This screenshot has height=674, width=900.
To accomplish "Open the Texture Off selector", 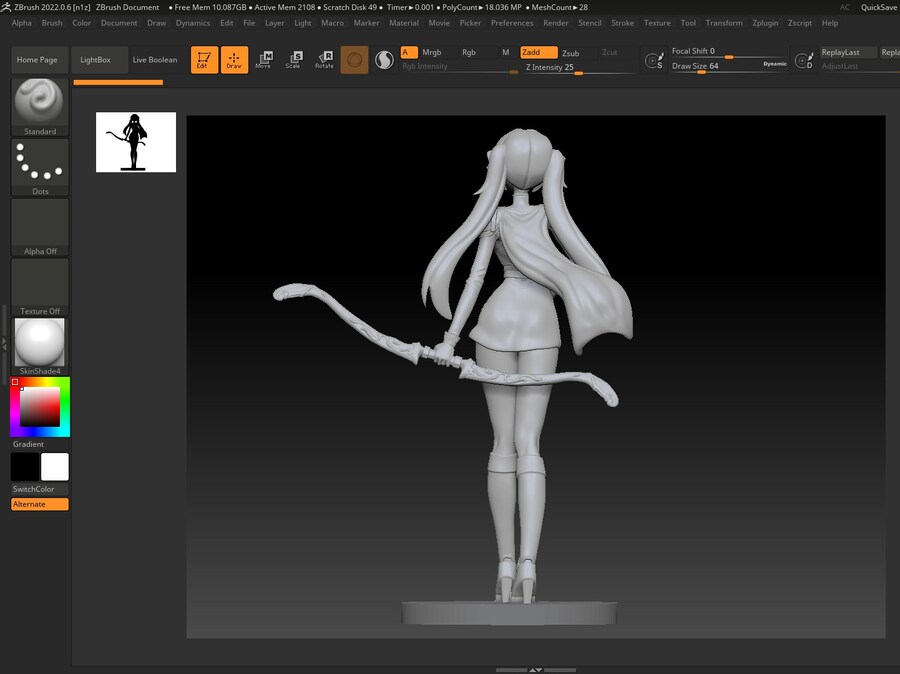I will [40, 286].
